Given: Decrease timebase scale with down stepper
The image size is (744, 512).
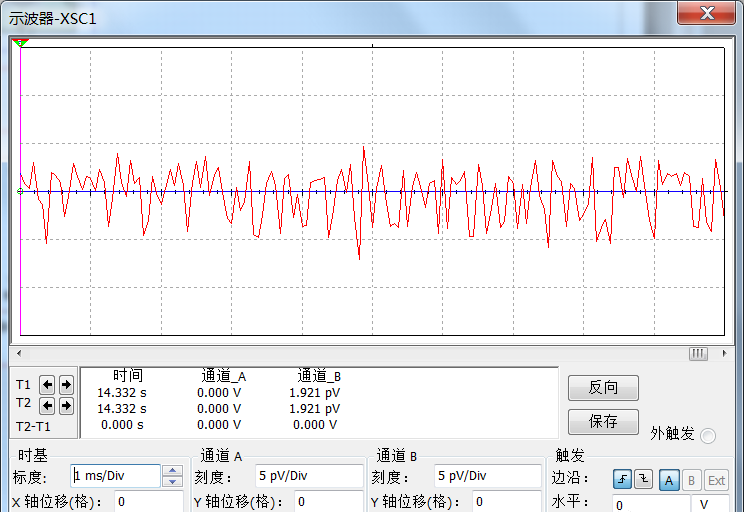Looking at the screenshot, I should click(172, 481).
